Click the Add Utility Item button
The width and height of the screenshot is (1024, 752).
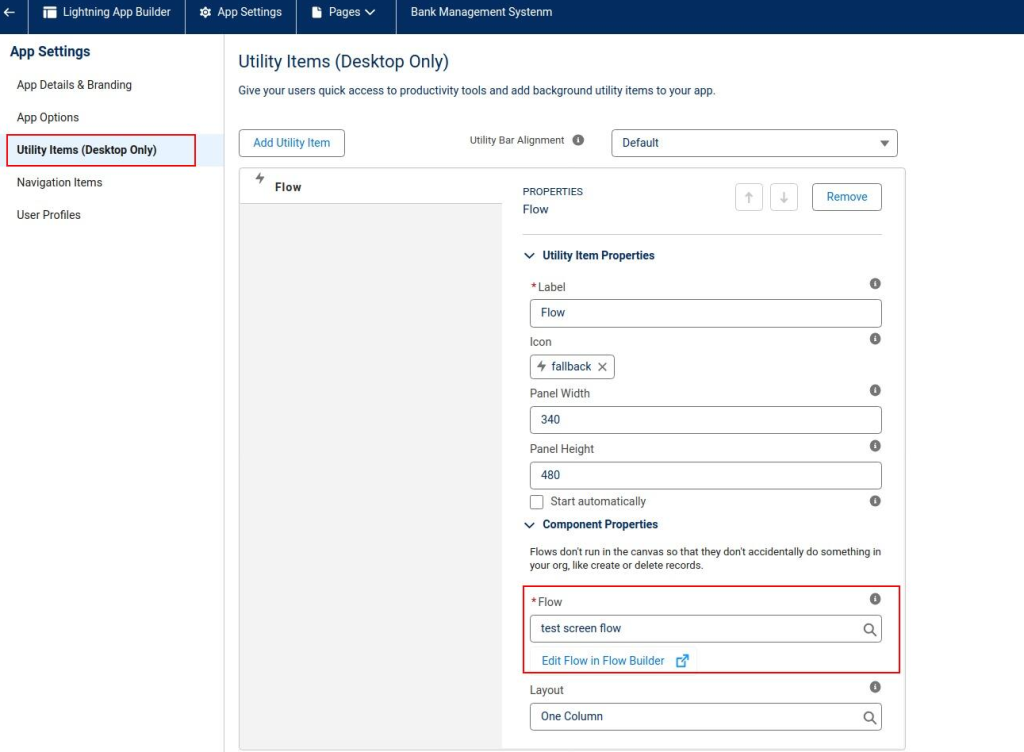point(291,143)
